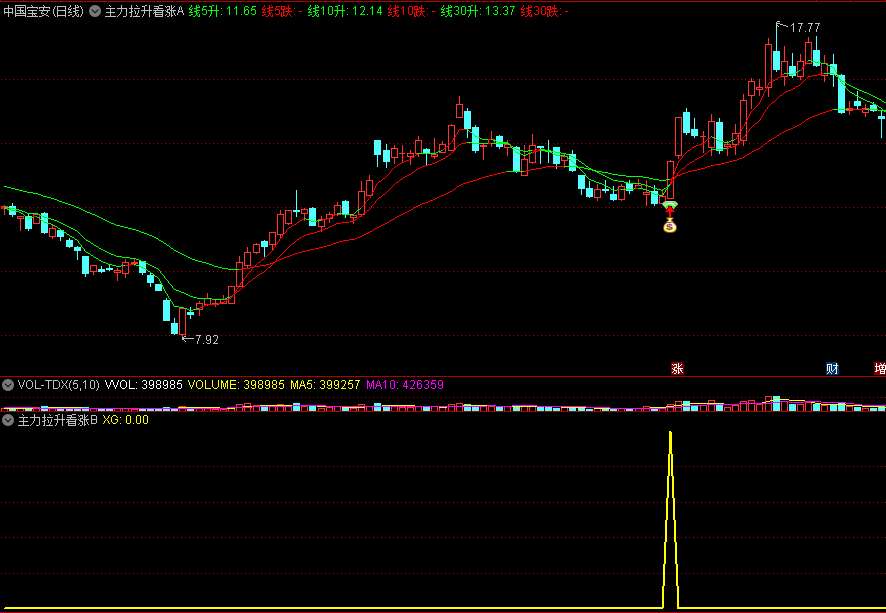Click the red up arrow signal marker
Viewport: 886px width, 613px height.
(x=670, y=212)
